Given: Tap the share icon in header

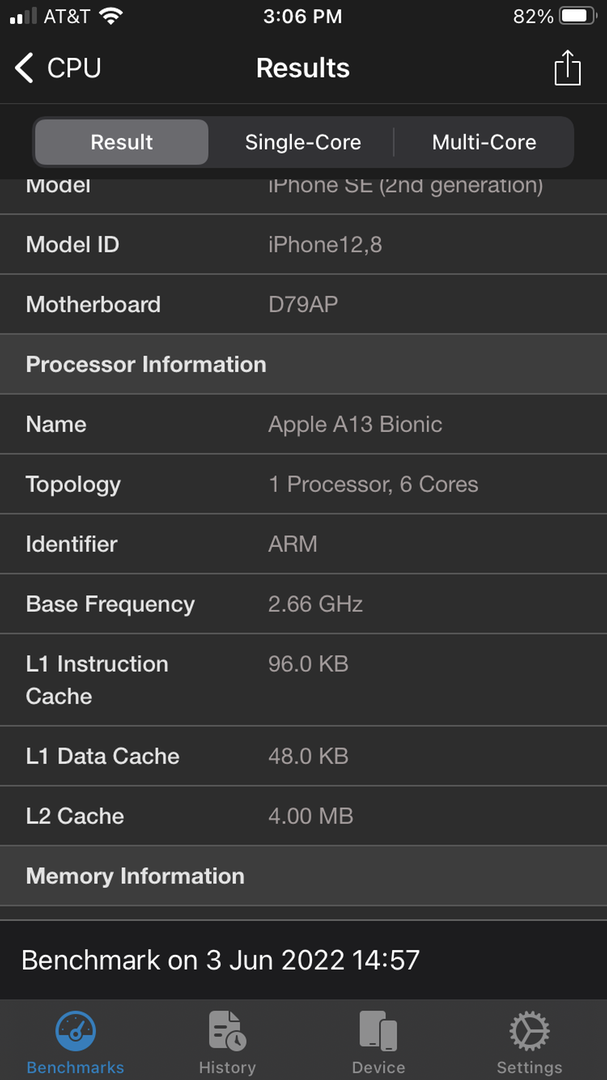Looking at the screenshot, I should pyautogui.click(x=567, y=68).
